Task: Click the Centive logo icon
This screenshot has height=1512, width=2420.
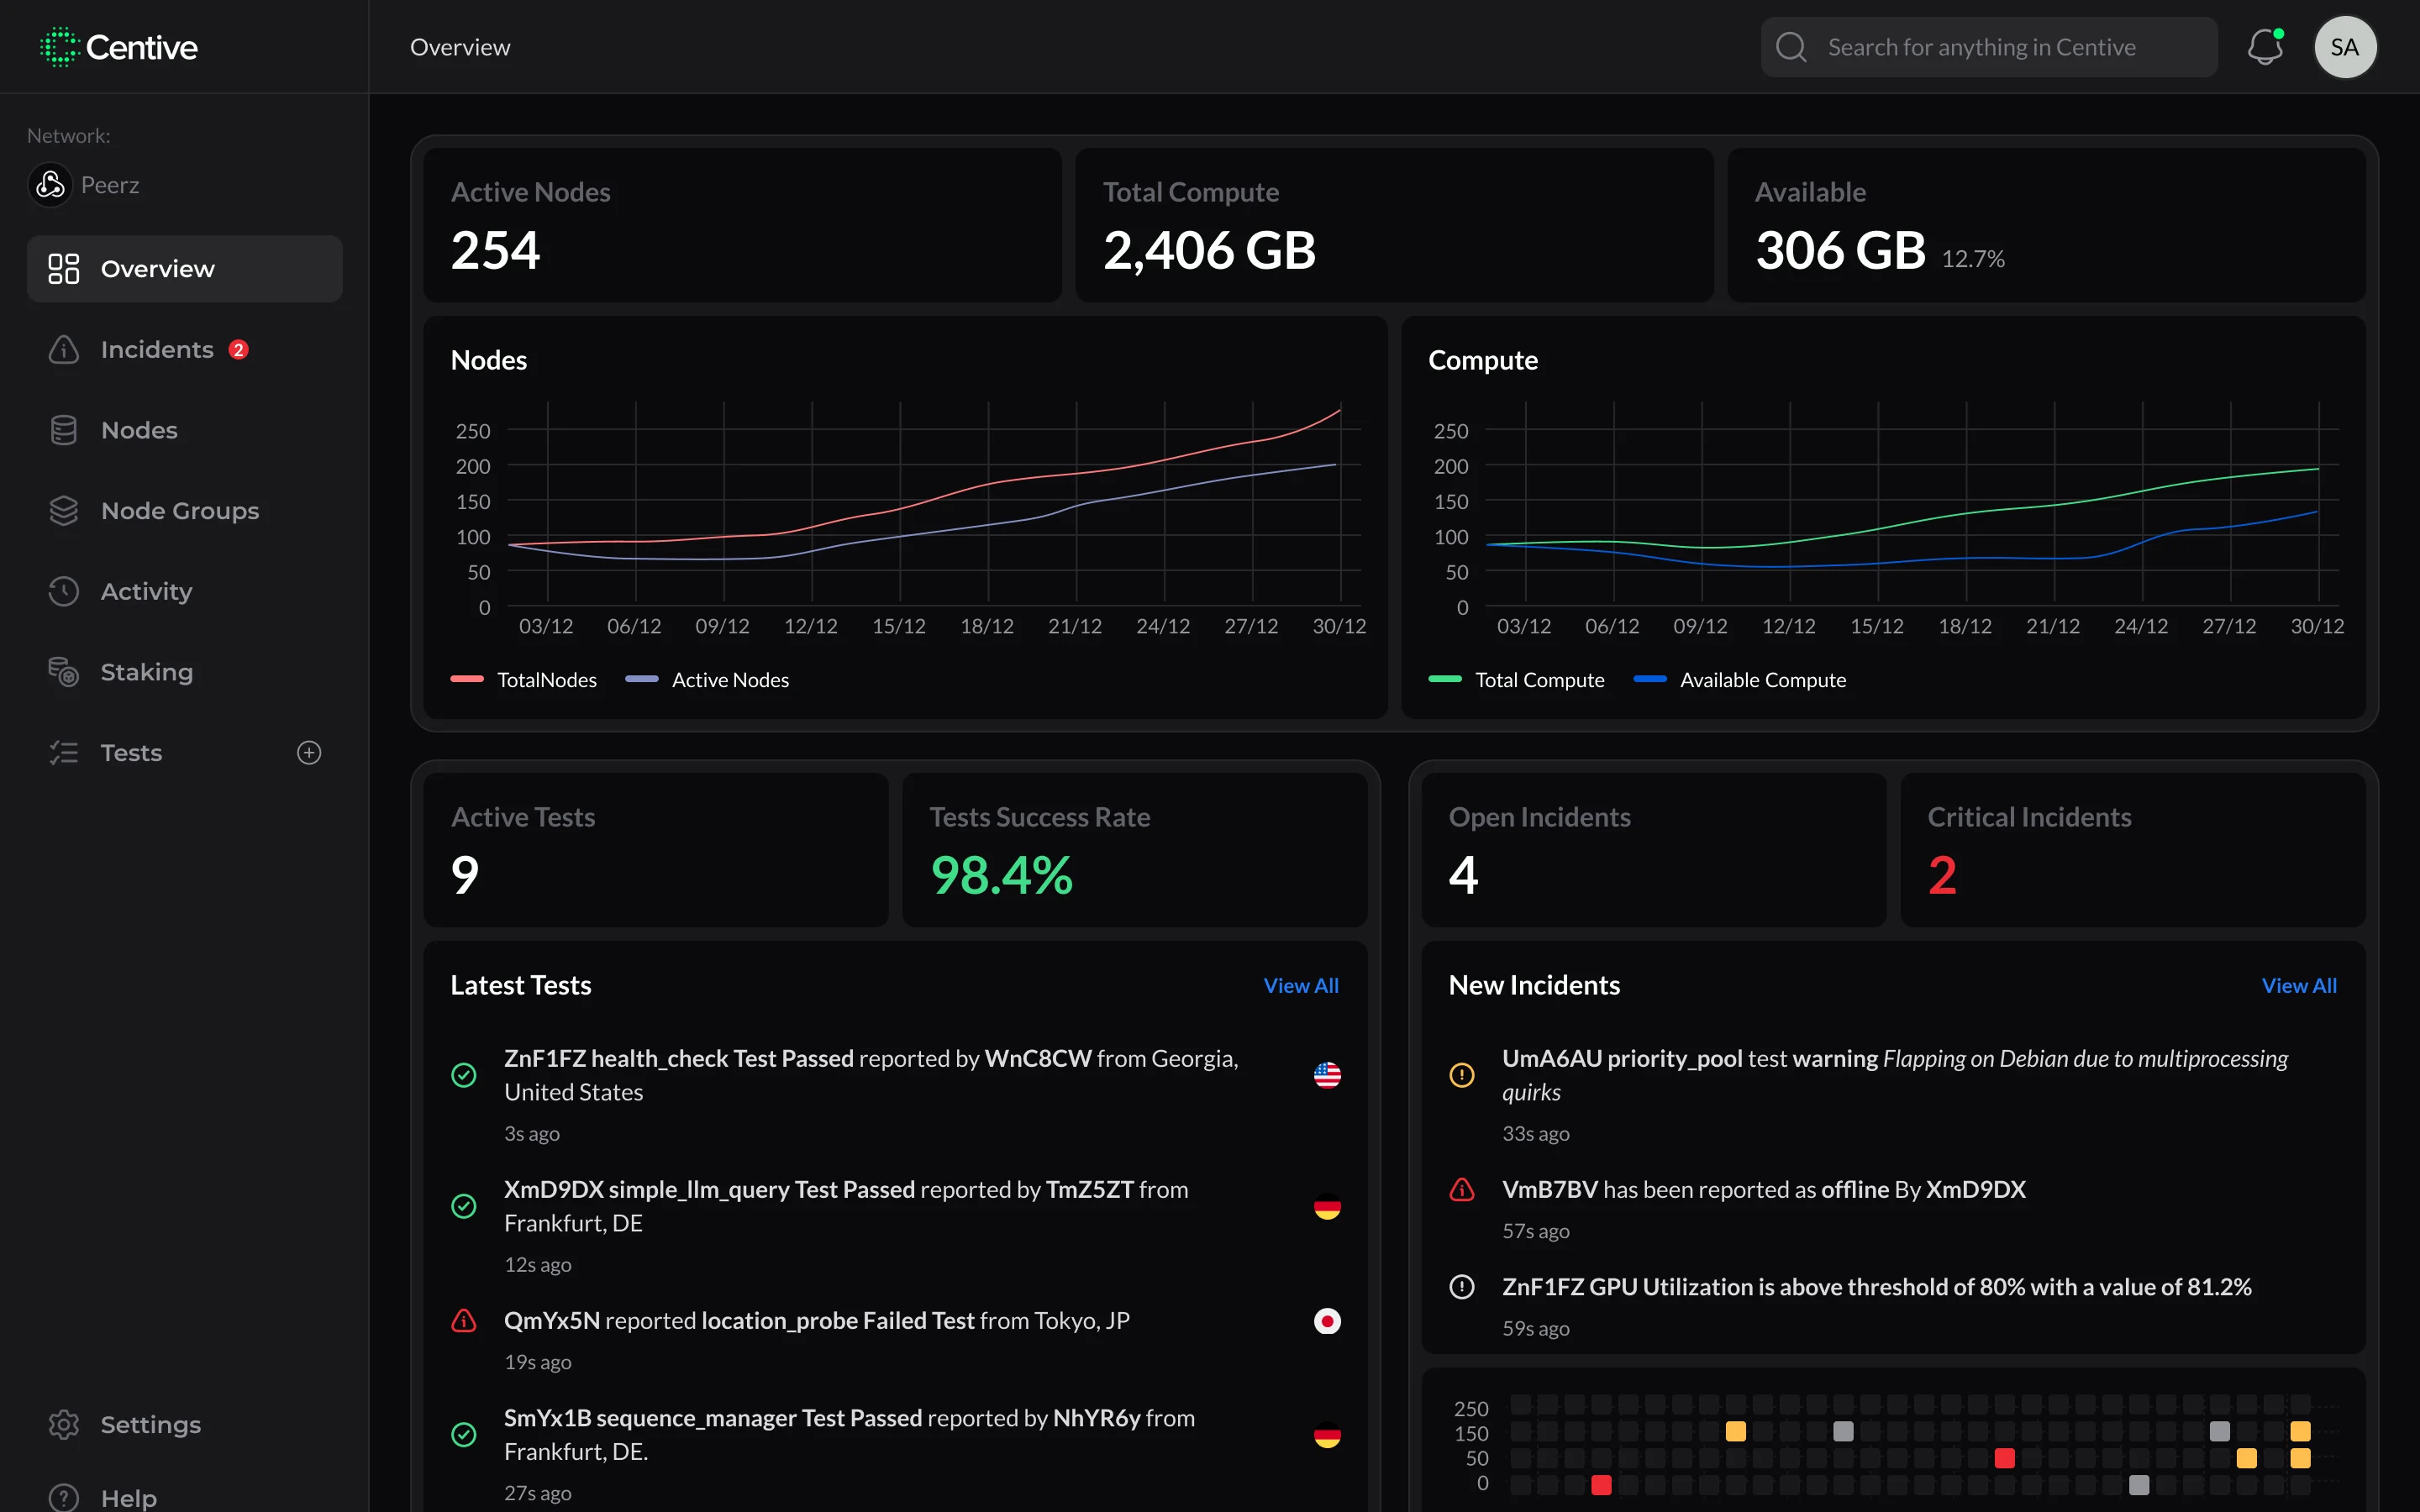Action: coord(59,47)
